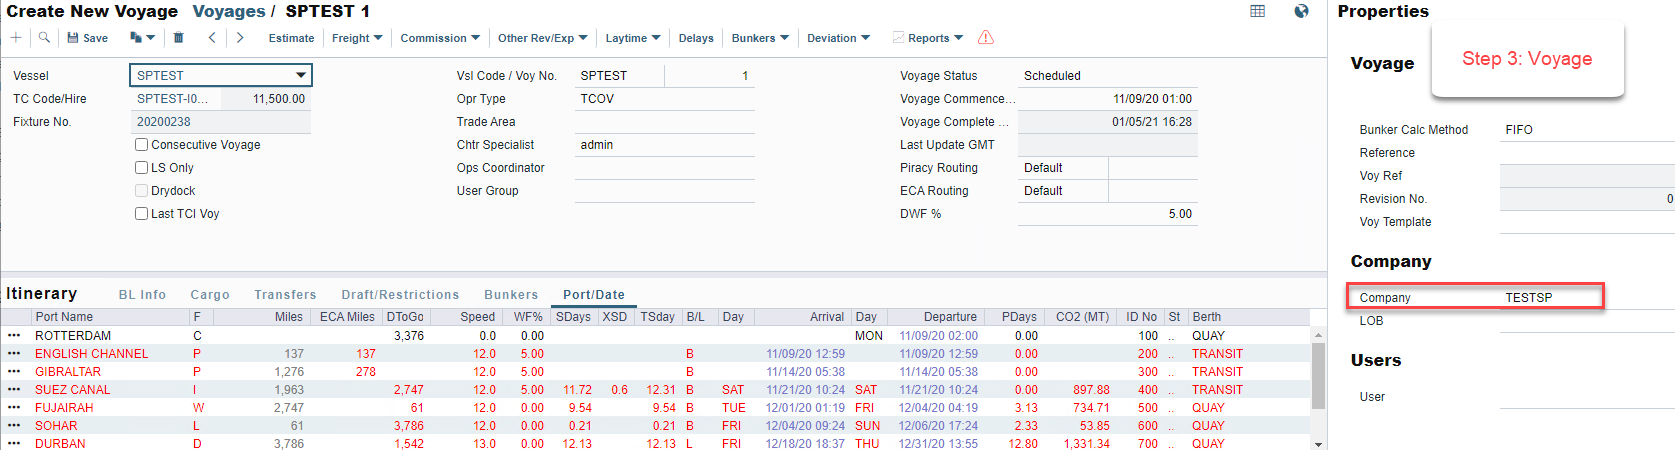This screenshot has width=1675, height=450.
Task: Expand the Freight dropdown menu
Action: tap(357, 38)
